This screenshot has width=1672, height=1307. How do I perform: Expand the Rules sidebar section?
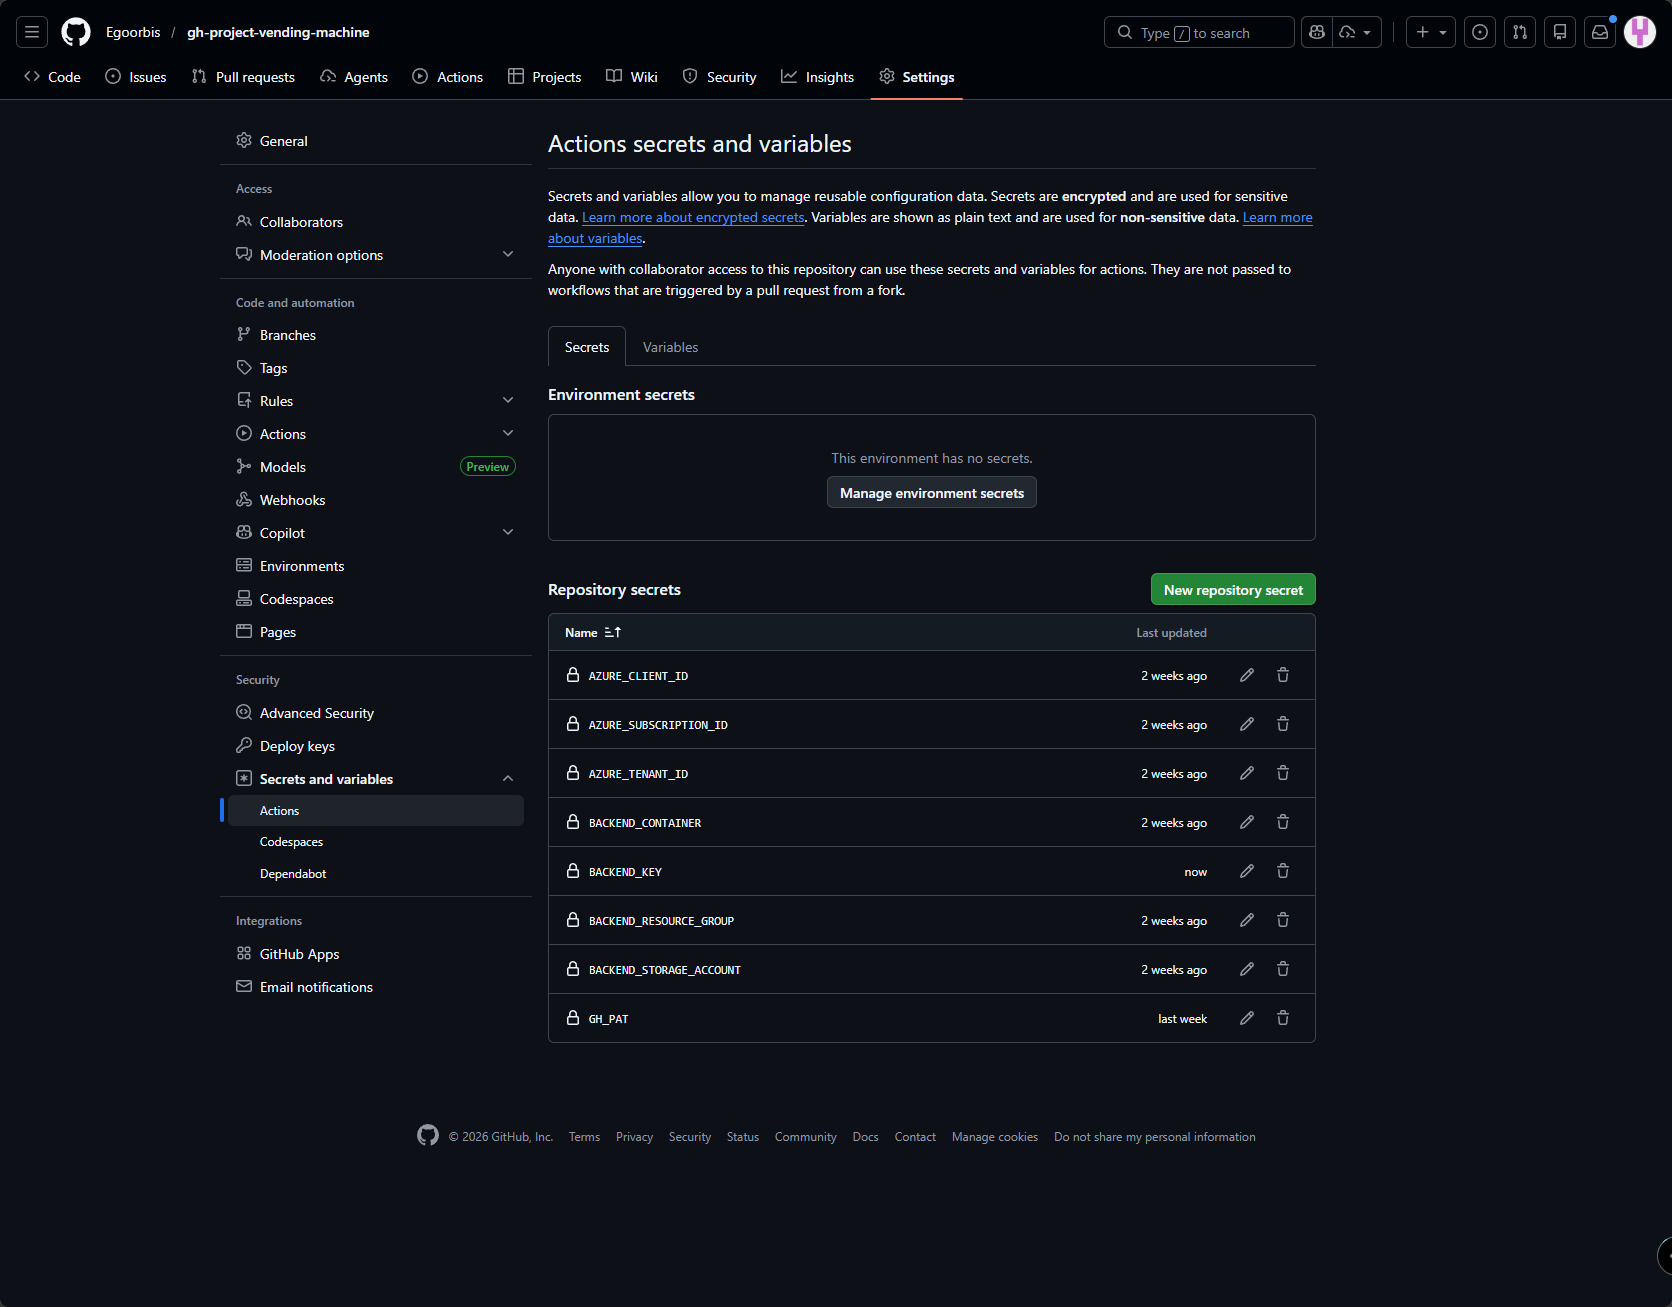[x=508, y=401]
